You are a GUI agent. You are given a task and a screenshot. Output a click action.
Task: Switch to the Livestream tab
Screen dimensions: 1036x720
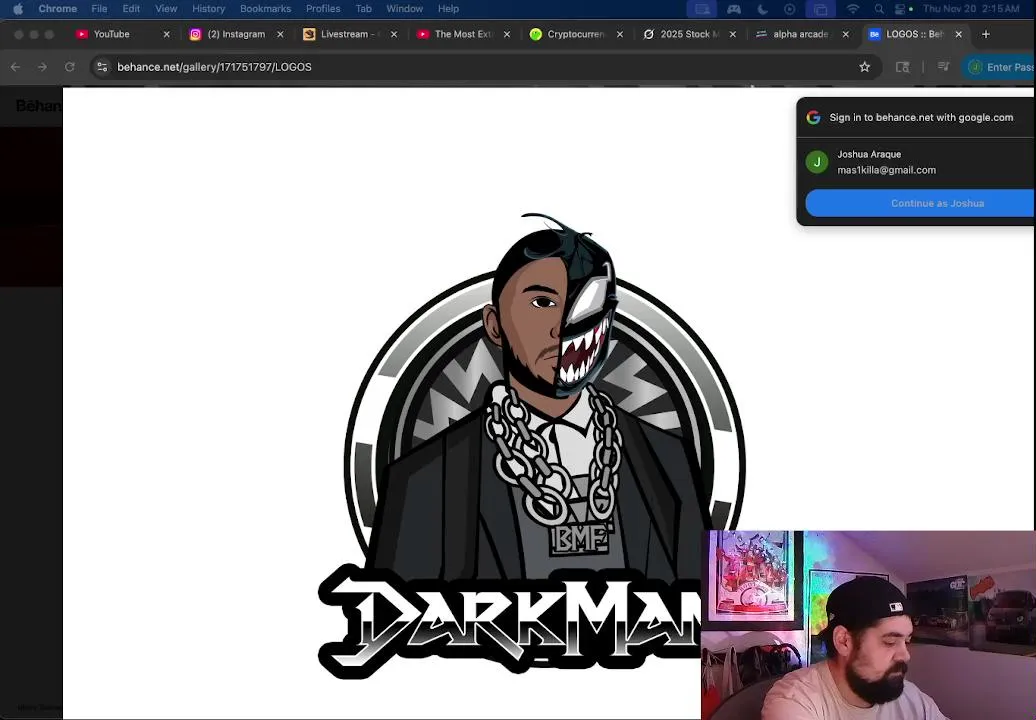(x=349, y=34)
